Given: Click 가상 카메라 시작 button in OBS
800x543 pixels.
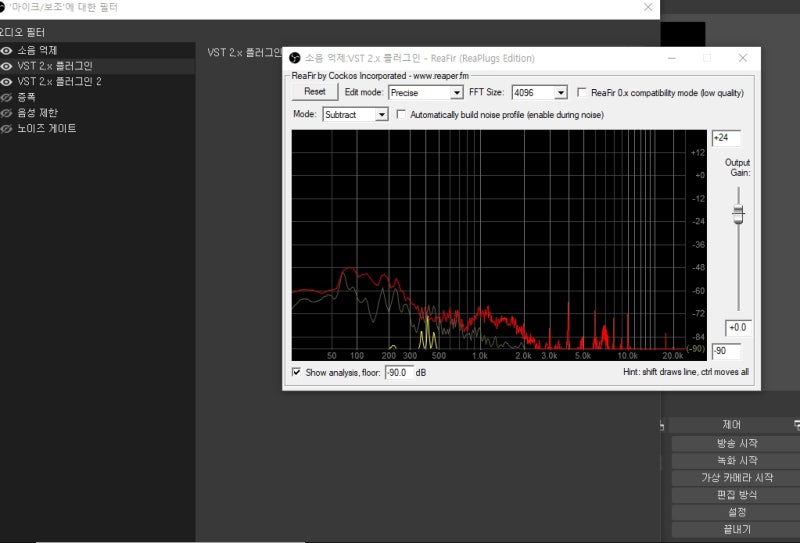Looking at the screenshot, I should 736,478.
